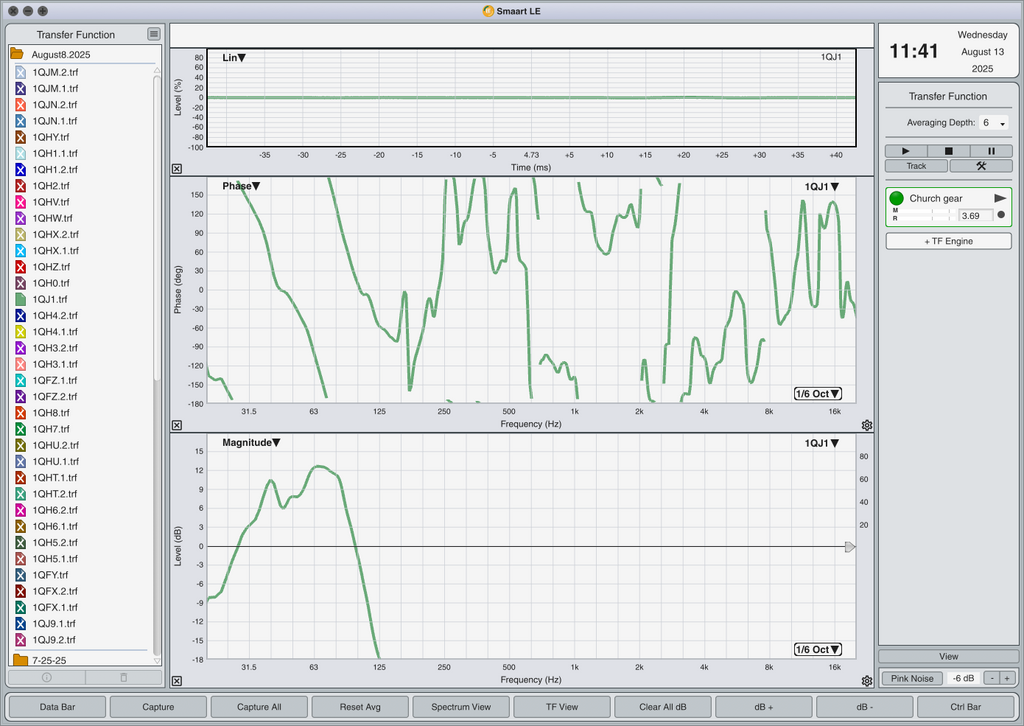
Task: Click the magnitude threshold arrow marker at 0 dB
Action: point(850,546)
